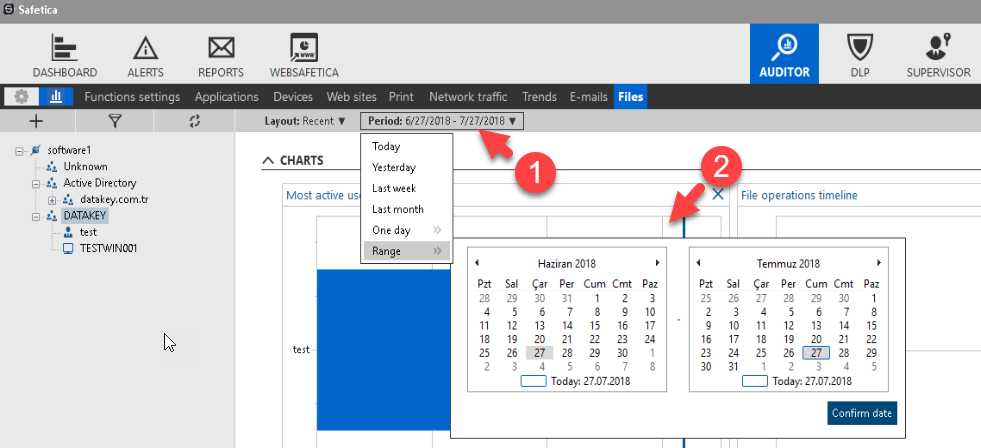Click the File operations timeline title
Image resolution: width=981 pixels, height=448 pixels.
coord(799,195)
